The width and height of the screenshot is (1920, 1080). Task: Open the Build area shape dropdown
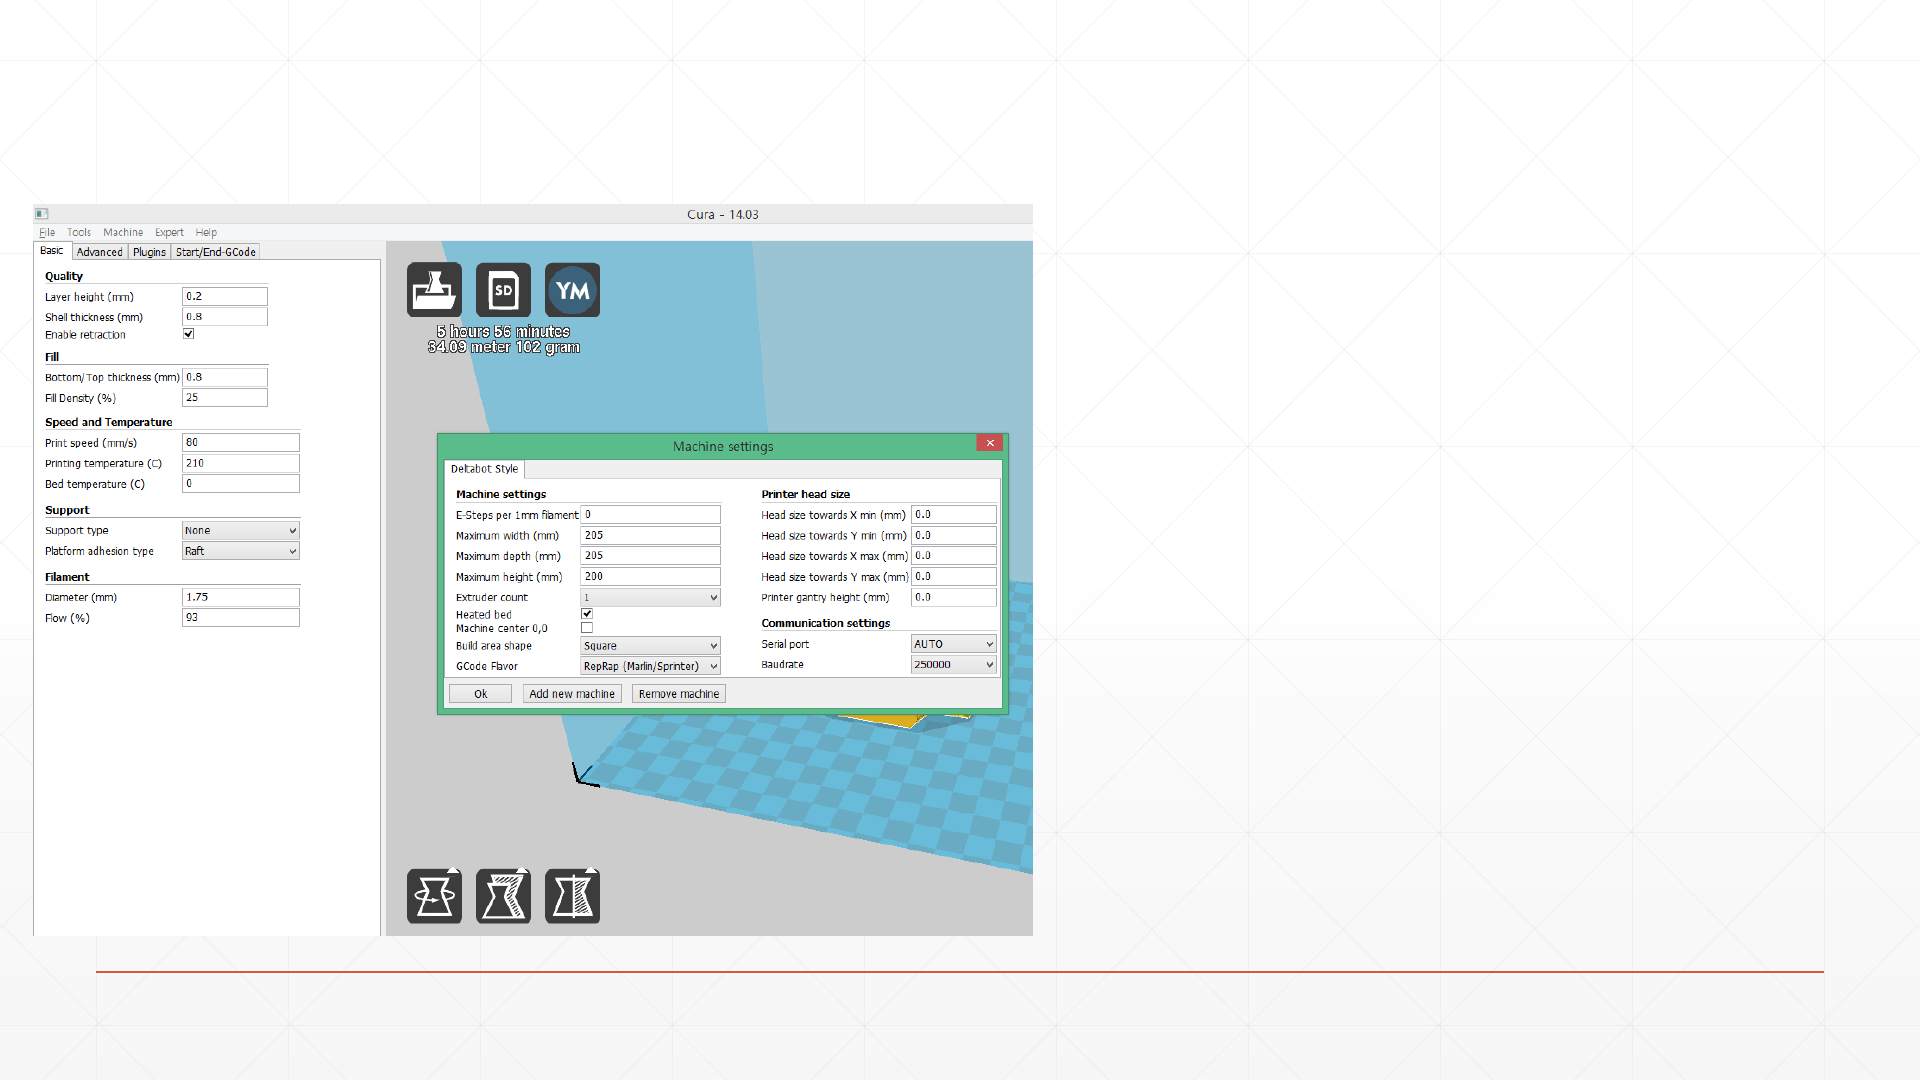pos(650,646)
